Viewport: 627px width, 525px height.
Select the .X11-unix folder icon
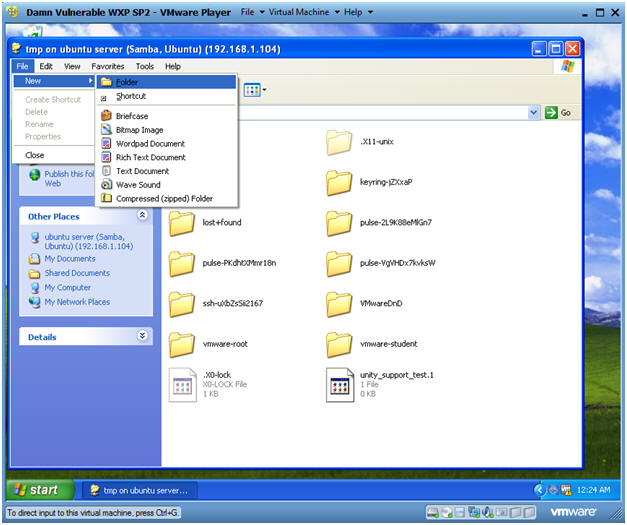tap(339, 142)
